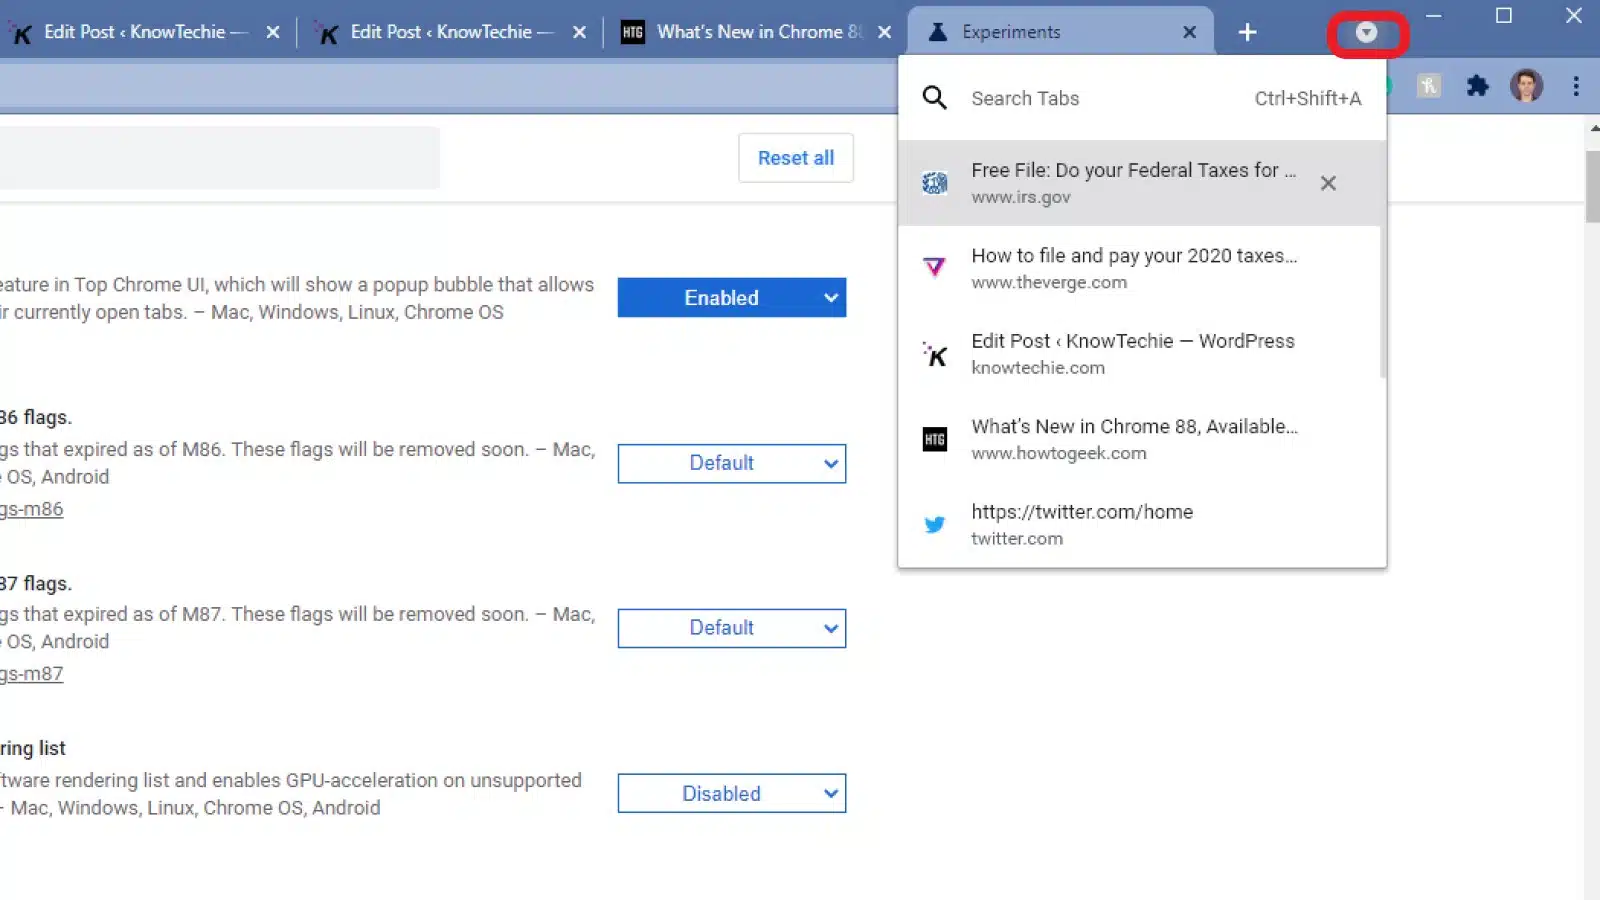The height and width of the screenshot is (900, 1600).
Task: Open the Honey extension icon
Action: 1428,86
